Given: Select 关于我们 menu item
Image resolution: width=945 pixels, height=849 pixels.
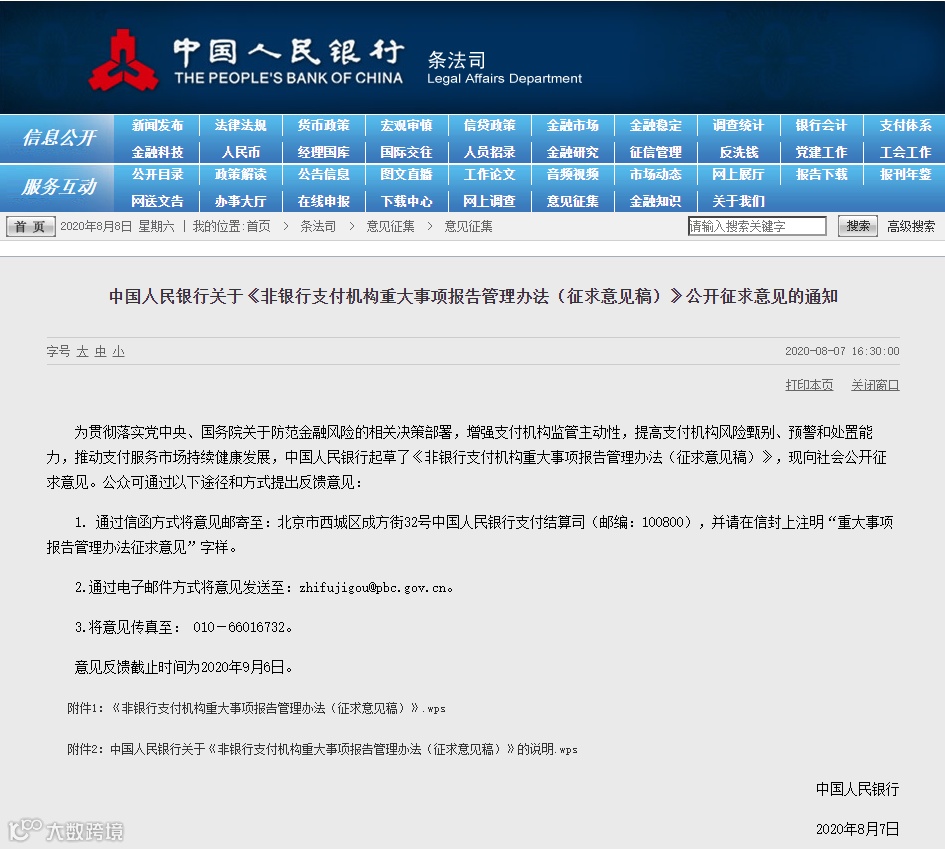Looking at the screenshot, I should pyautogui.click(x=738, y=201).
